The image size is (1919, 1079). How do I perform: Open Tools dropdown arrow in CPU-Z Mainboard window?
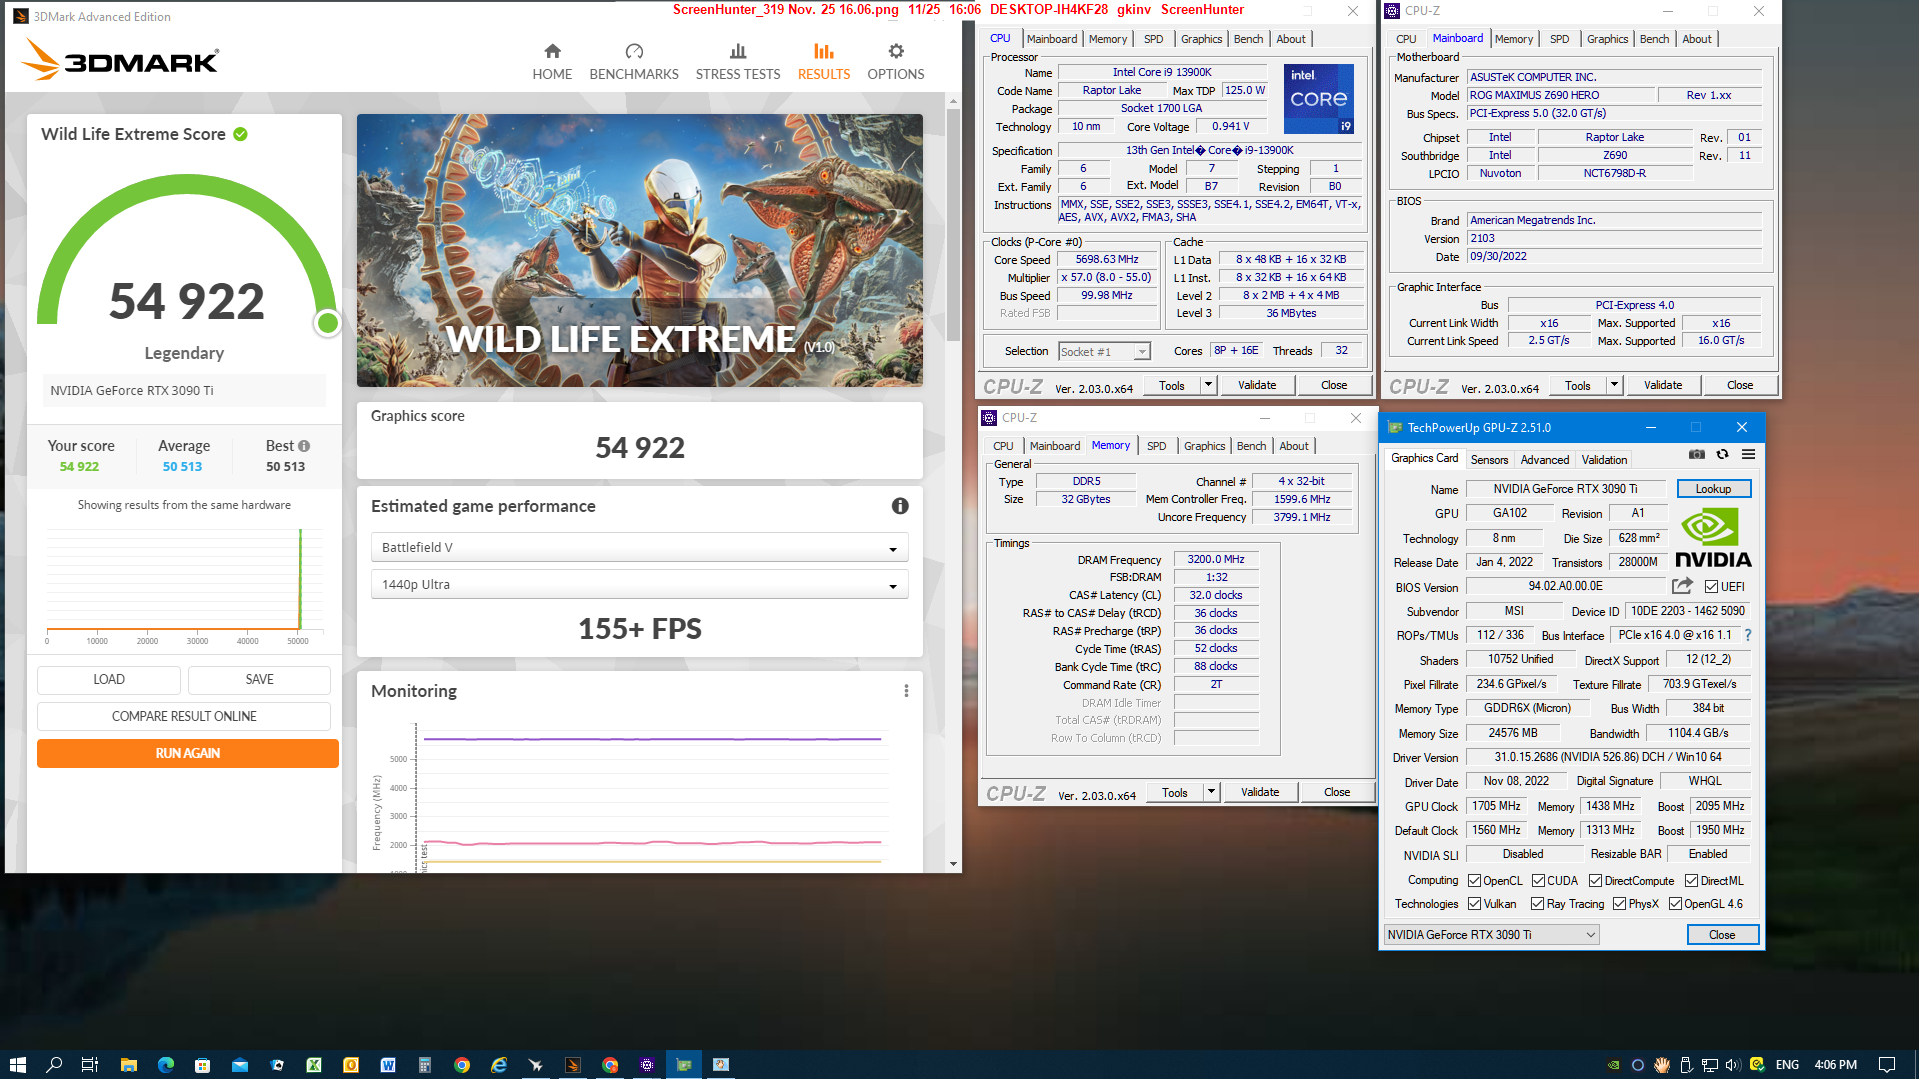(x=1614, y=385)
